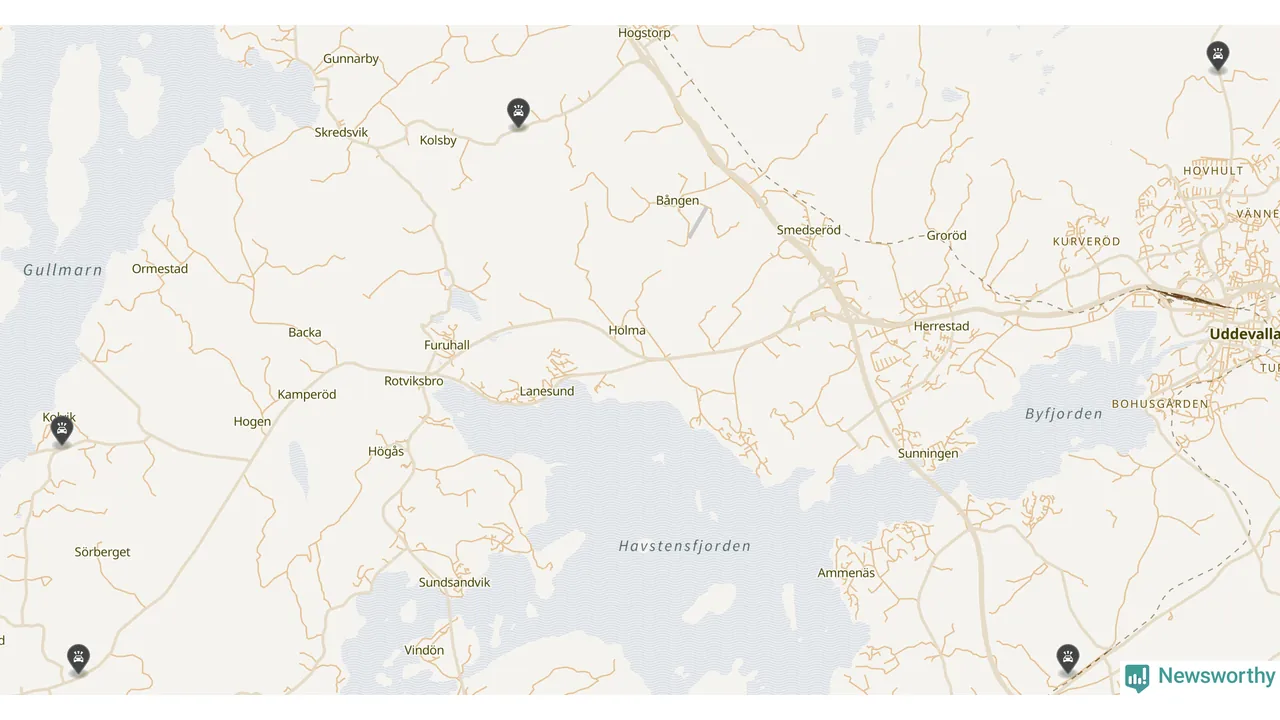1280x720 pixels.
Task: Click the Bången place label
Action: coord(677,201)
